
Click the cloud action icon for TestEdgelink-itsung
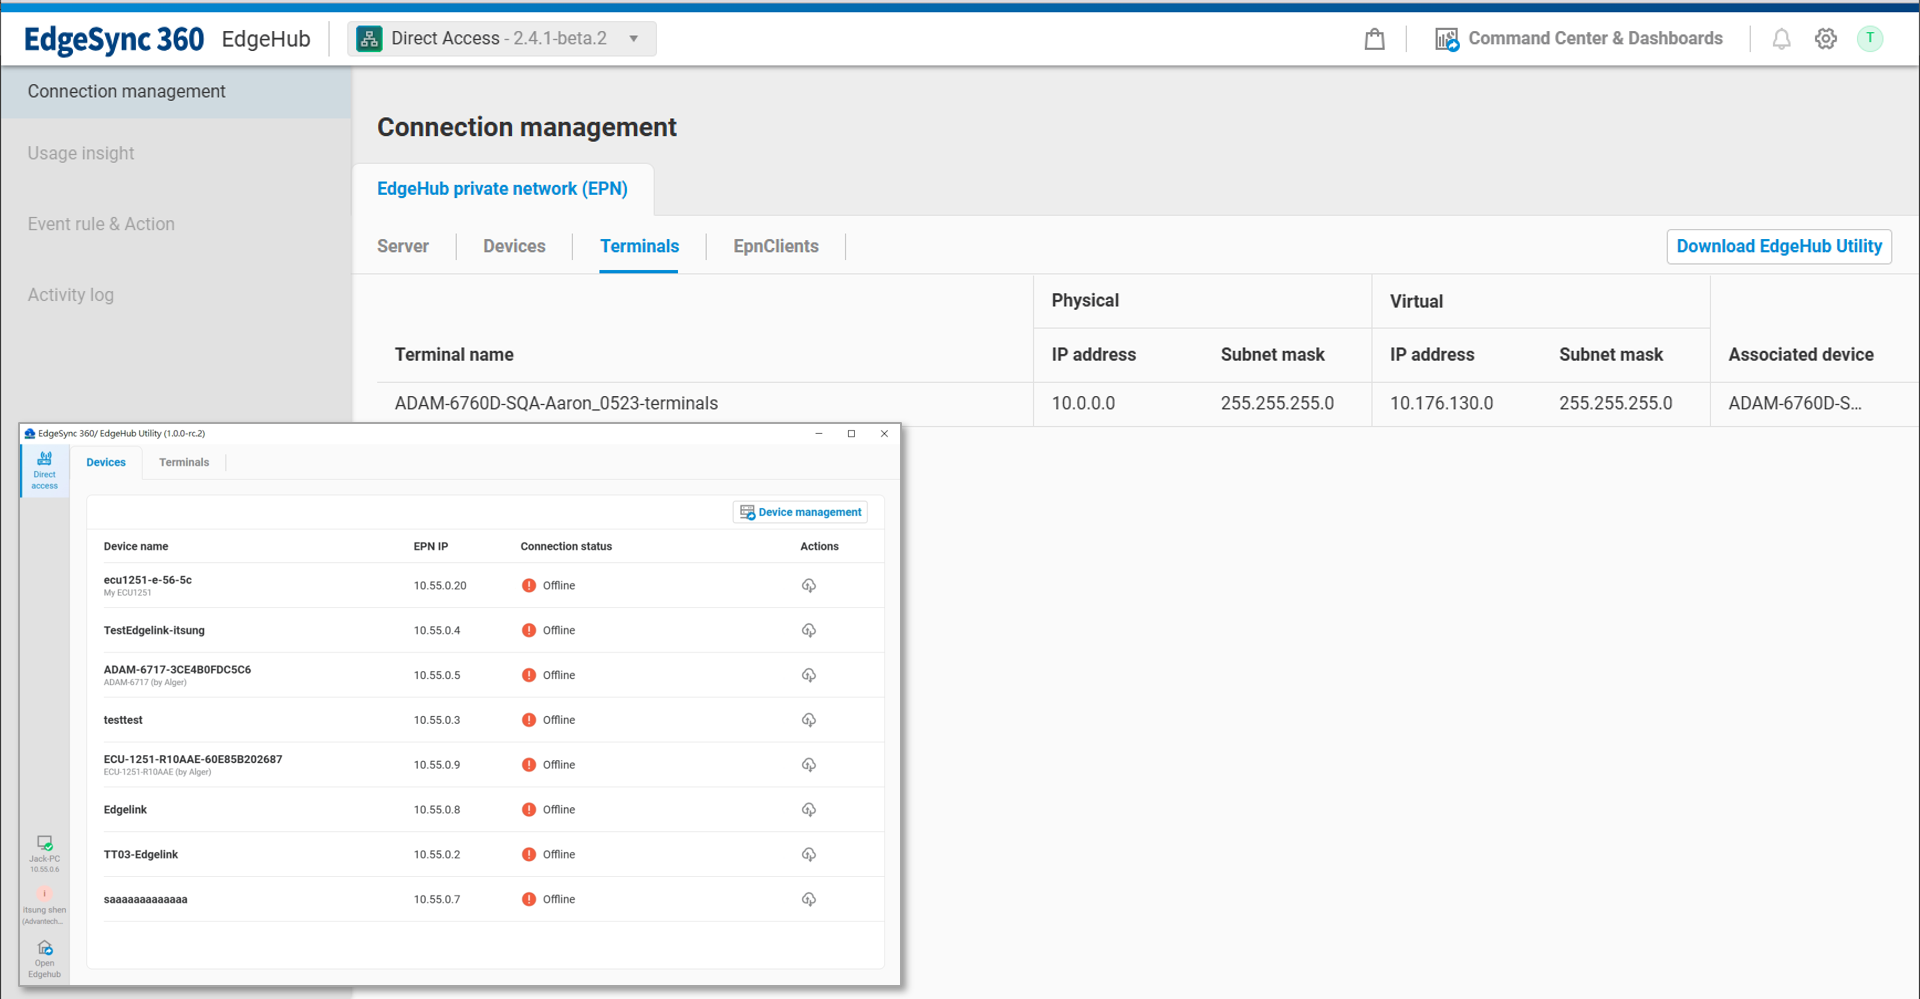tap(808, 631)
